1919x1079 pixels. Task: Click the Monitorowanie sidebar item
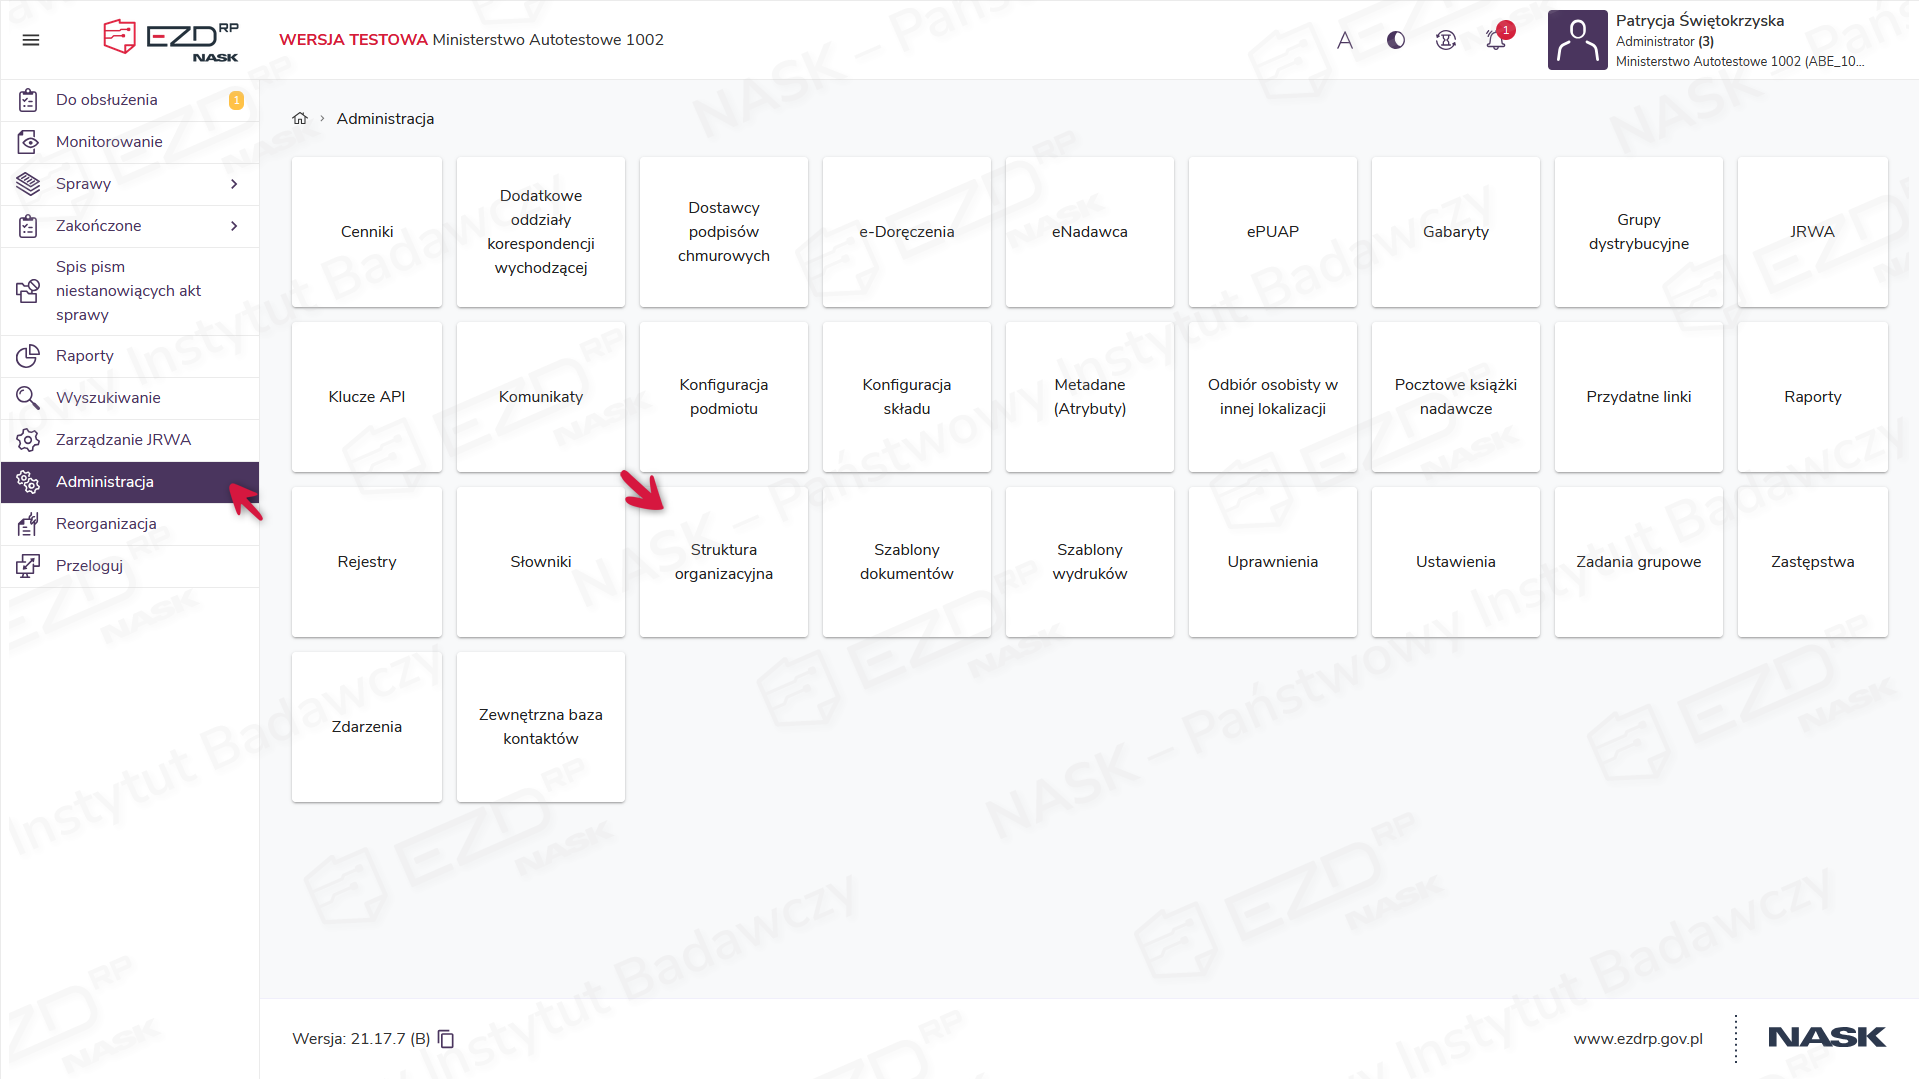click(109, 142)
